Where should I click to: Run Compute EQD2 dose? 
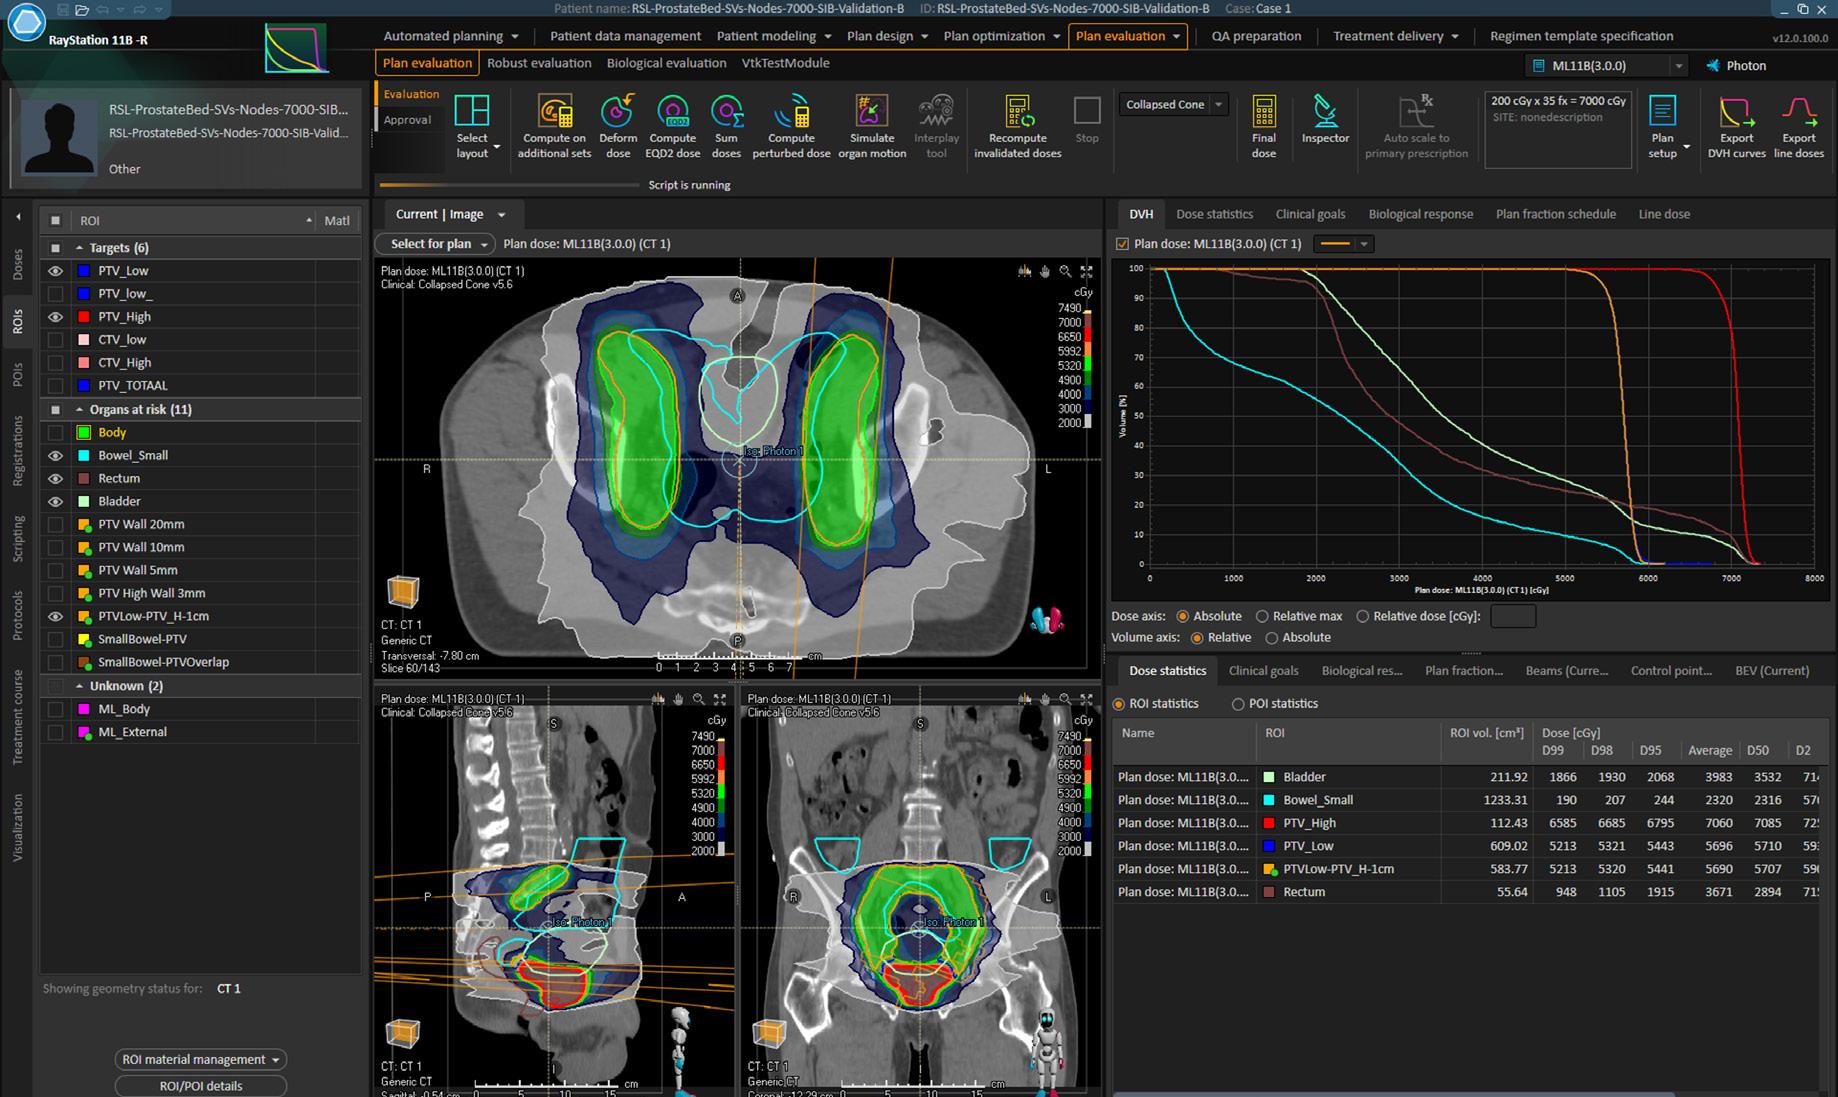[673, 126]
